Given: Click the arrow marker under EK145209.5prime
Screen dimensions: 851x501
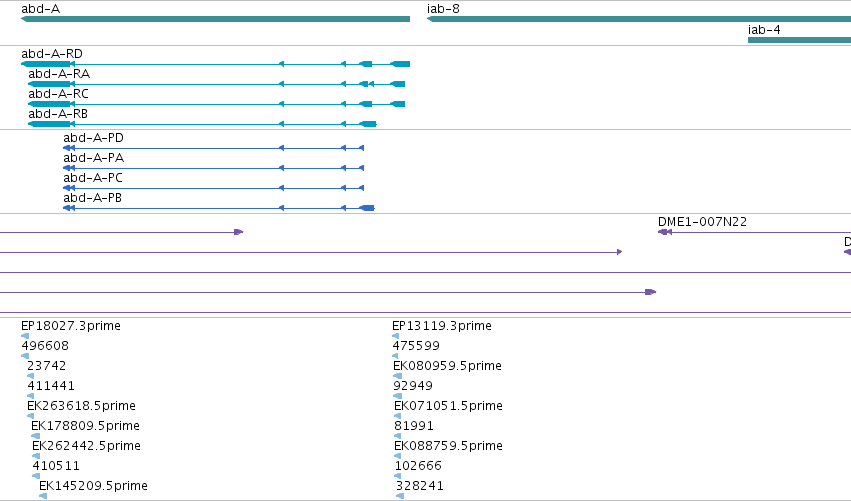Looking at the screenshot, I should [43, 496].
